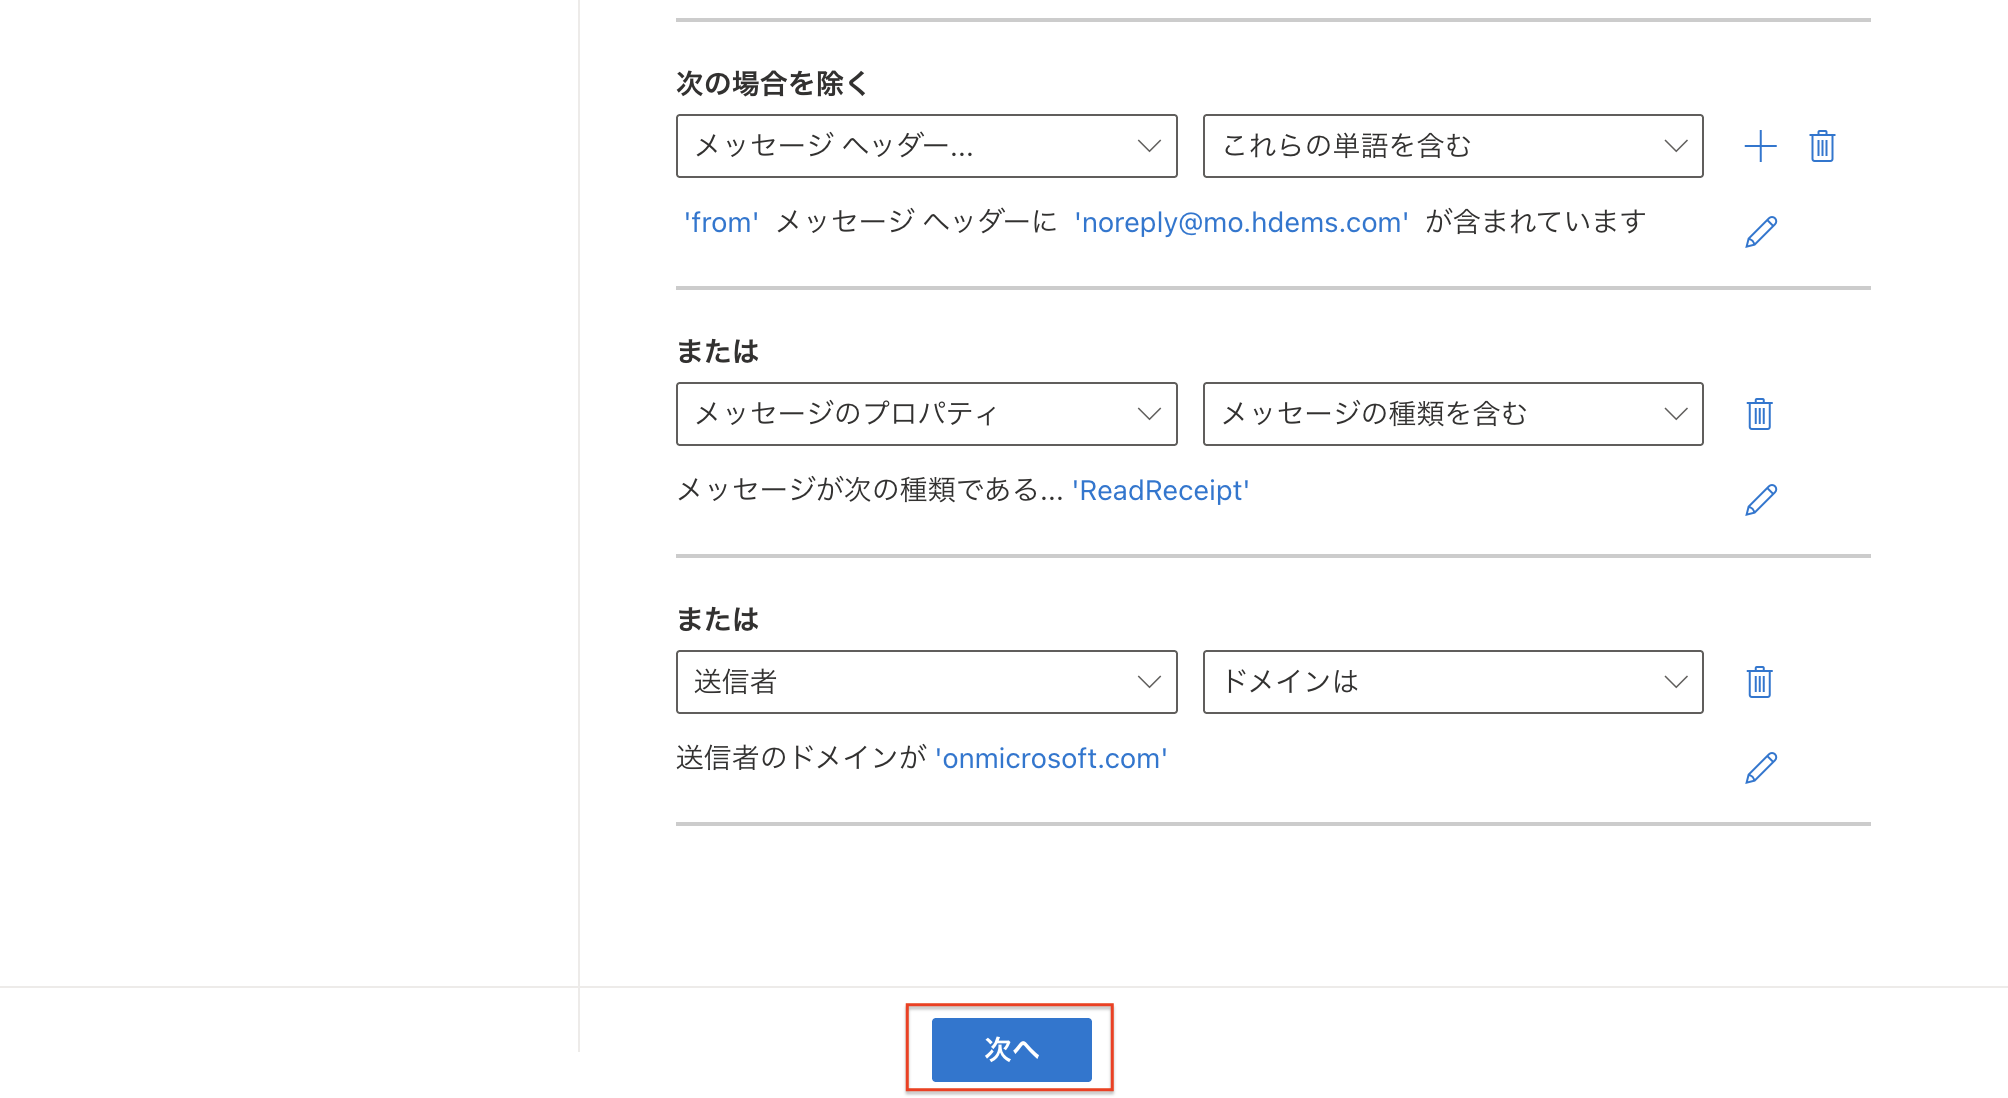Open the メッセージの種類を含む dropdown

tap(1453, 414)
